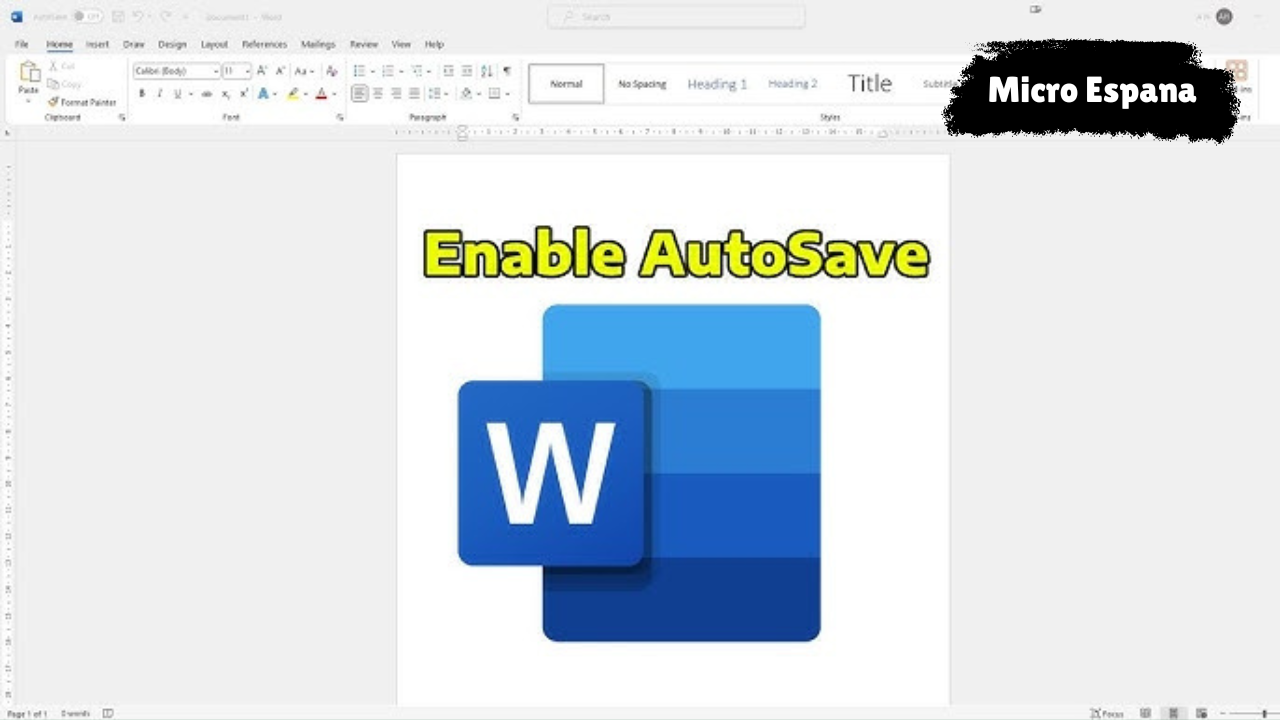Open the font size dropdown
Image resolution: width=1280 pixels, height=720 pixels.
246,71
